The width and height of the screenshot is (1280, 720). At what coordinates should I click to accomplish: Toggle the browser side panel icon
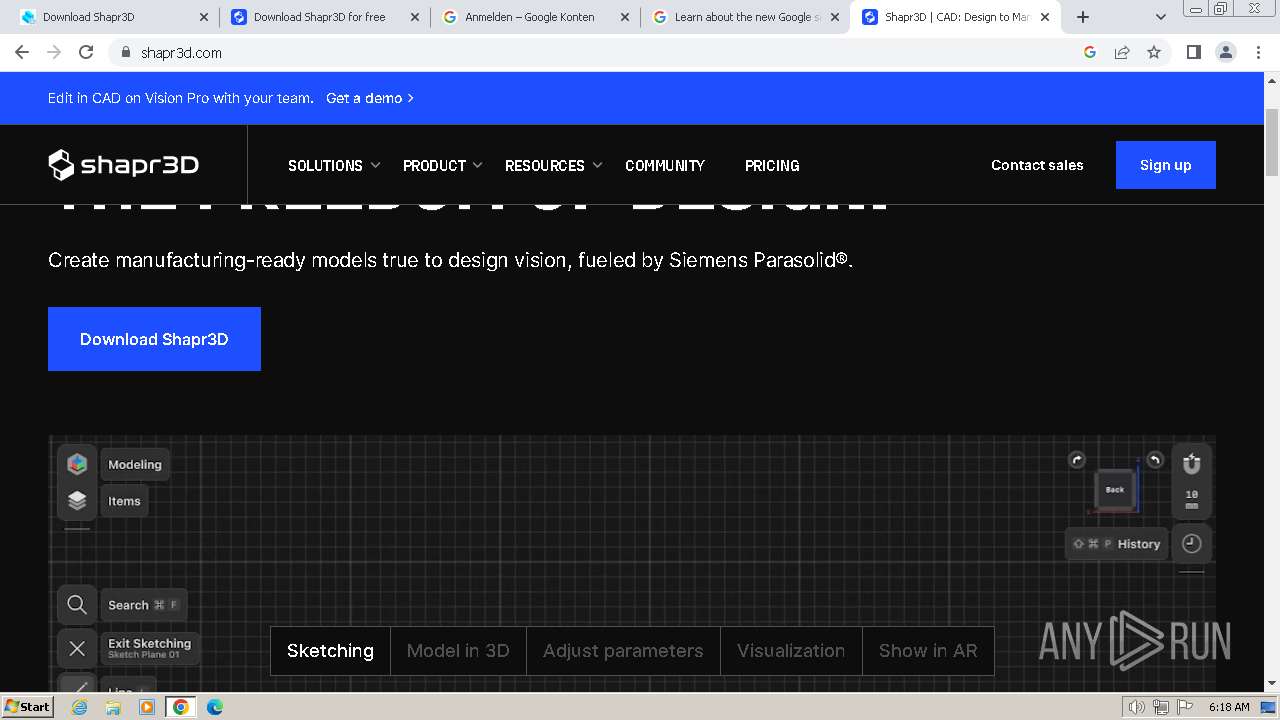coord(1193,52)
